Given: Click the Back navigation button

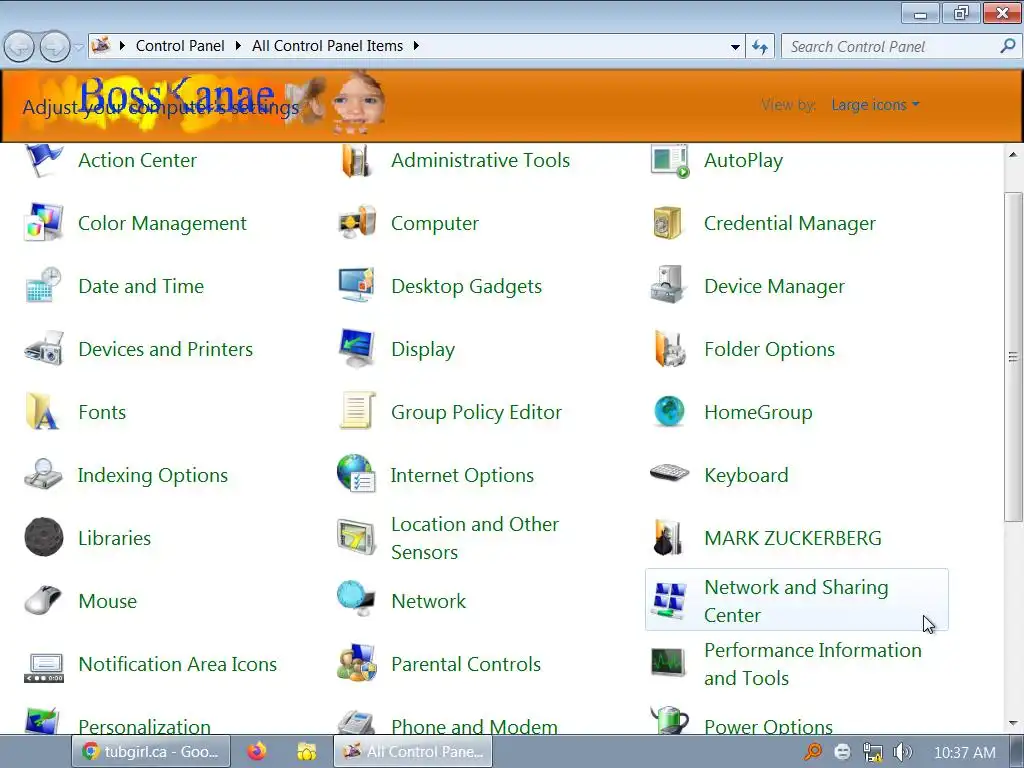Looking at the screenshot, I should click(19, 47).
